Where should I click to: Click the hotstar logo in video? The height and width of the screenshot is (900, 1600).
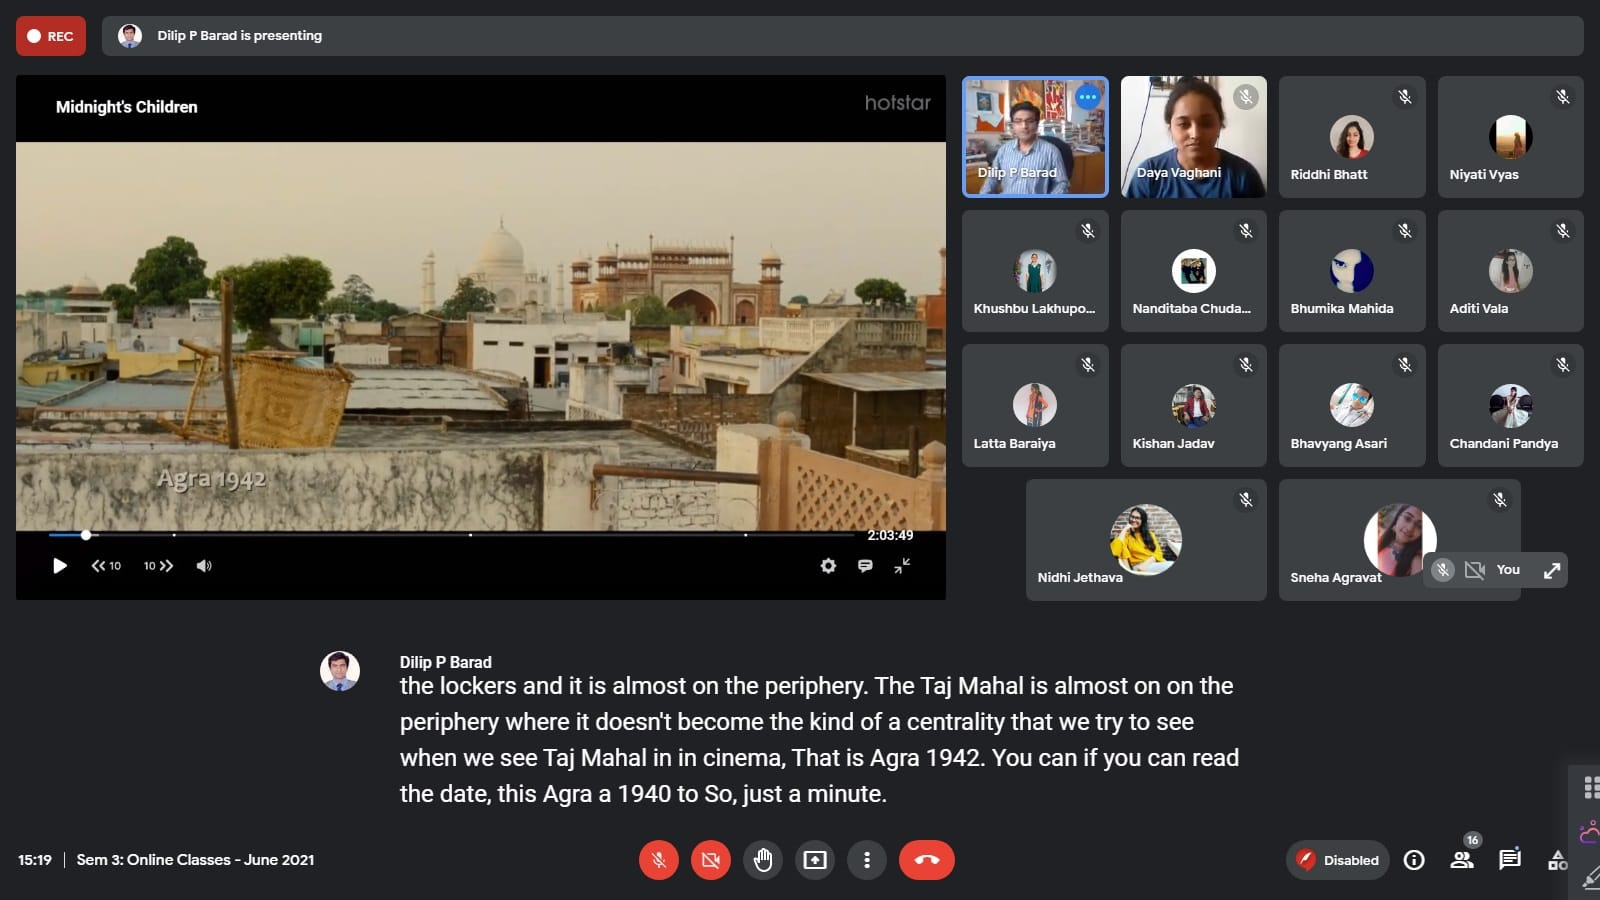click(x=897, y=103)
